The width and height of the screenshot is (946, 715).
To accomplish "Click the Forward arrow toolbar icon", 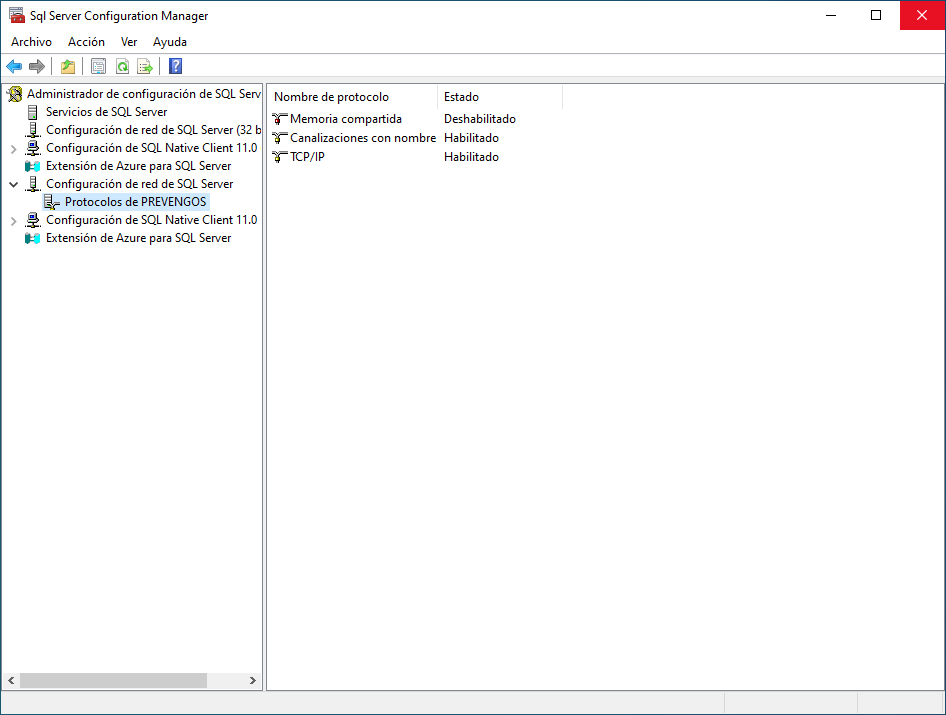I will (x=37, y=67).
